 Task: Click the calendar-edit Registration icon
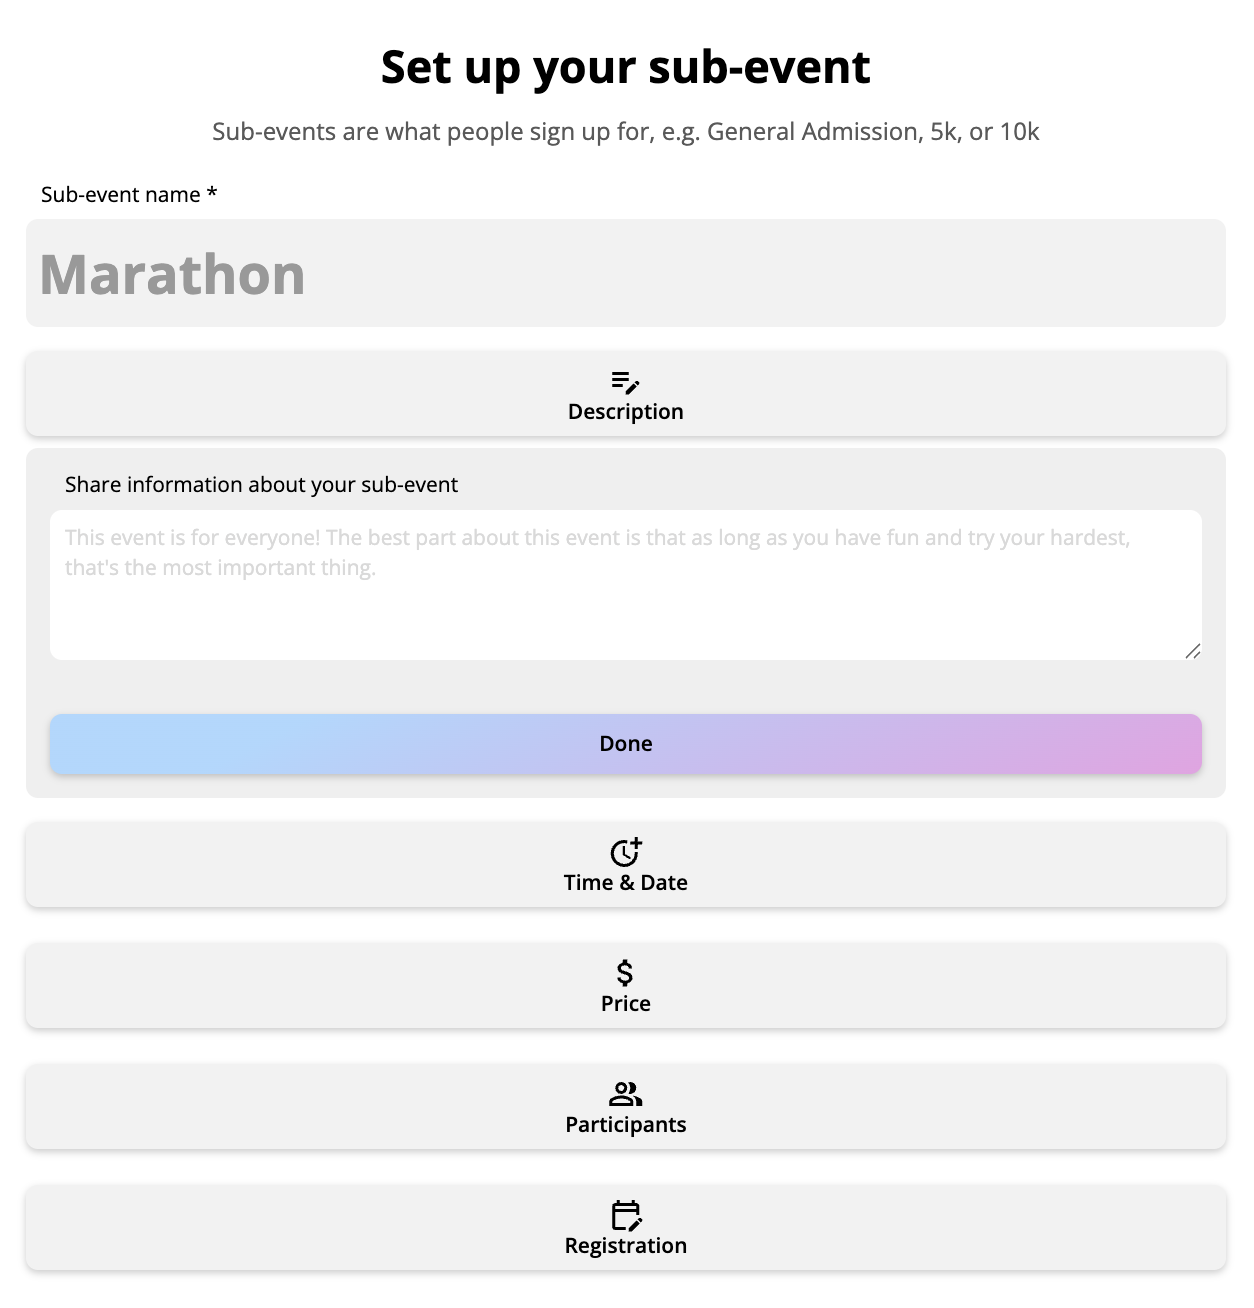(x=625, y=1215)
